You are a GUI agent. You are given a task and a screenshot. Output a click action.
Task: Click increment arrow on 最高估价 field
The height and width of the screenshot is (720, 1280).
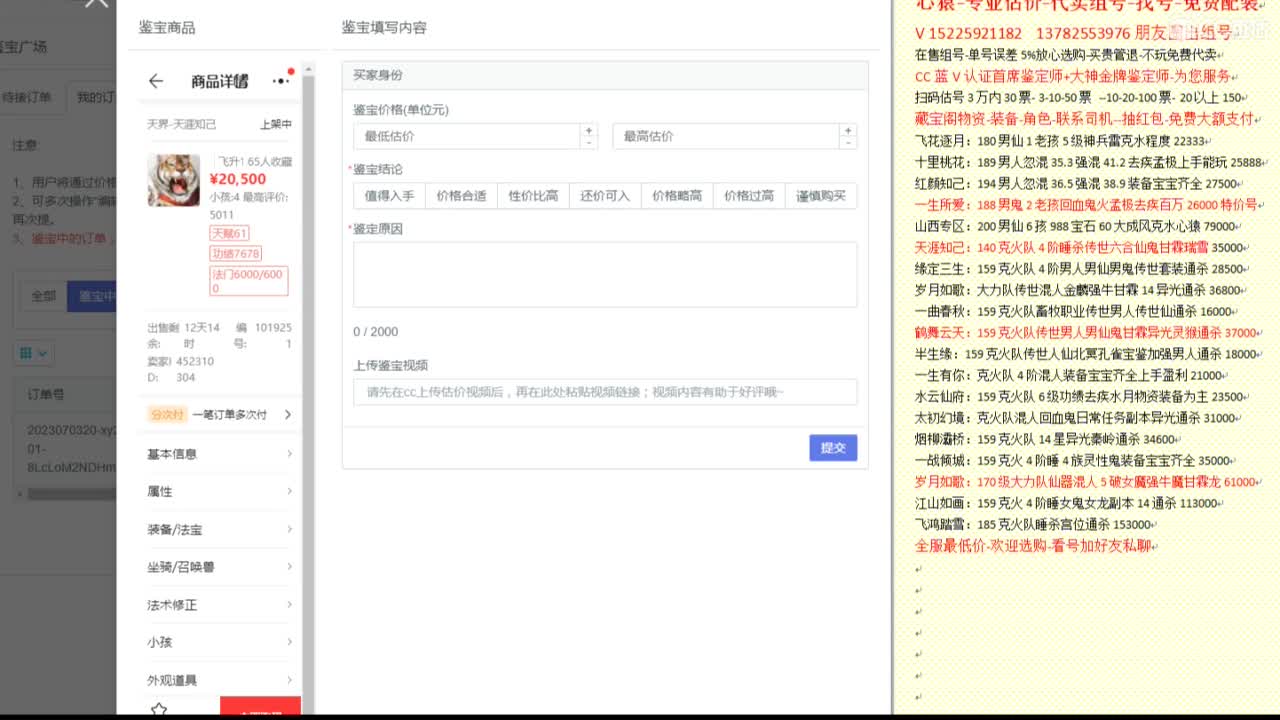848,130
